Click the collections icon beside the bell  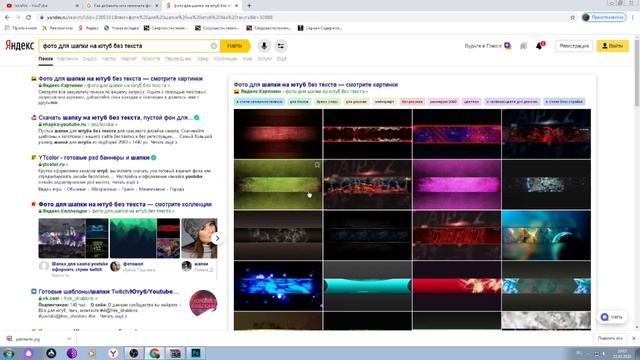523,46
